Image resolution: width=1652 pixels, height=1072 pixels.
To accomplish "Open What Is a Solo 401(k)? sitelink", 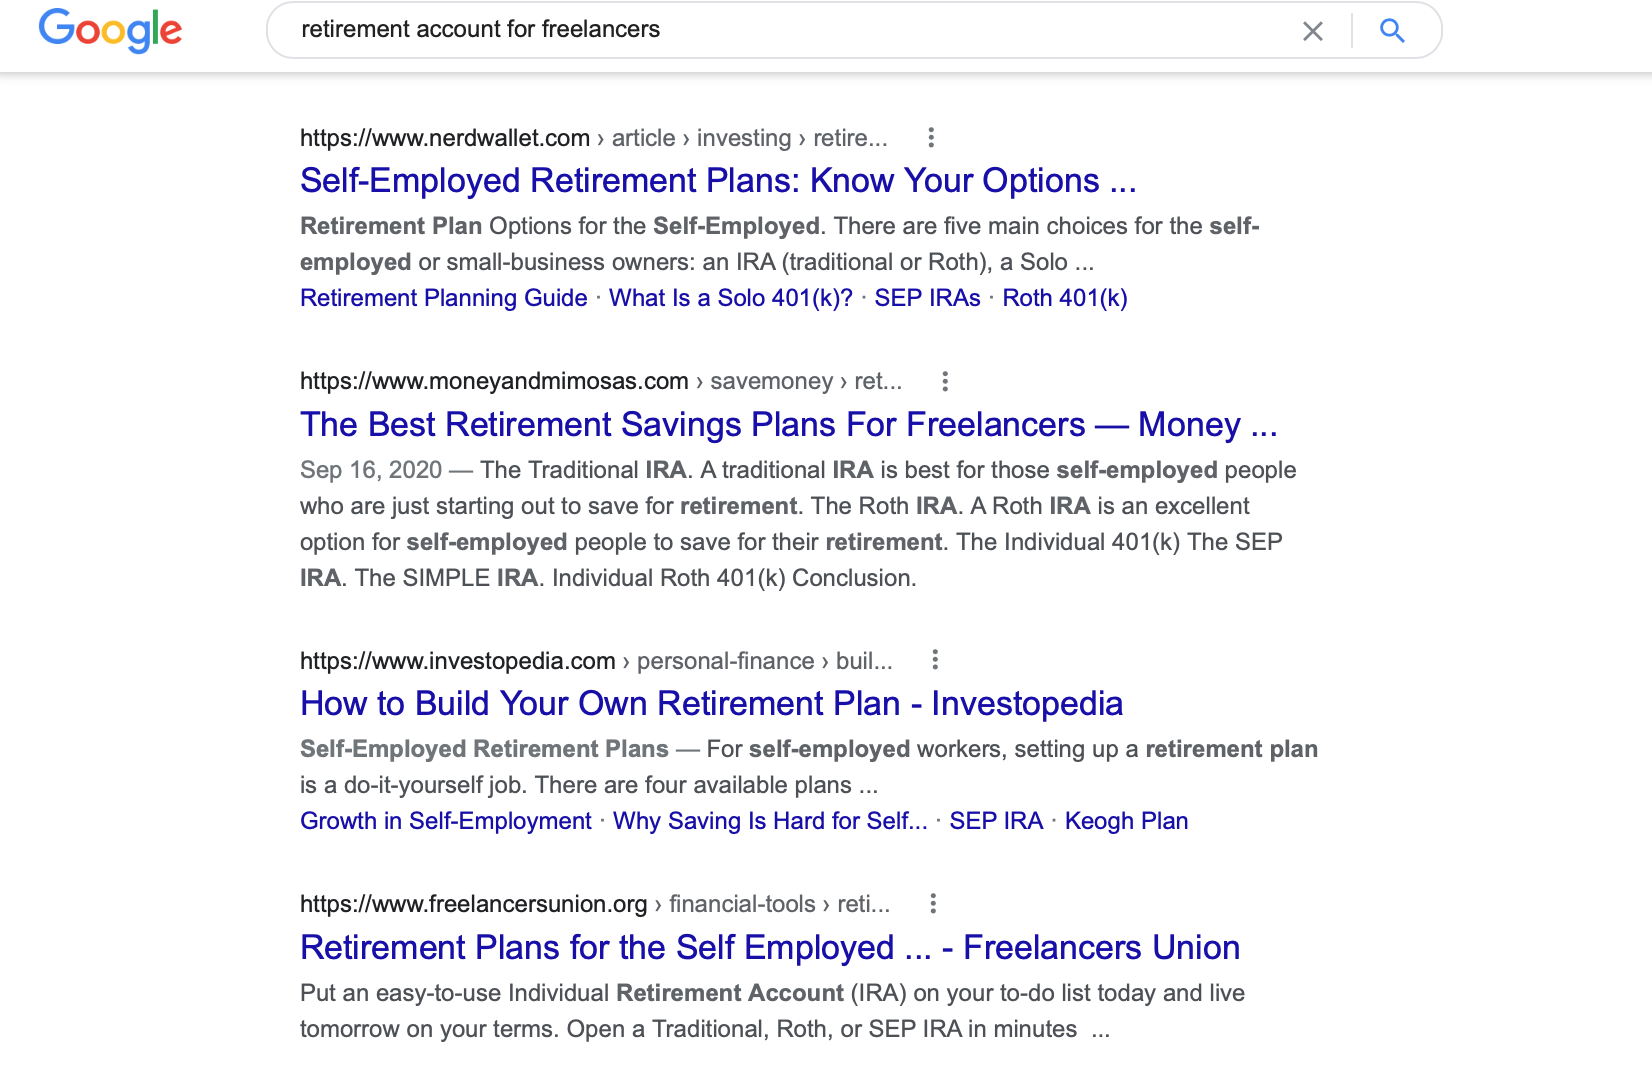I will [730, 298].
